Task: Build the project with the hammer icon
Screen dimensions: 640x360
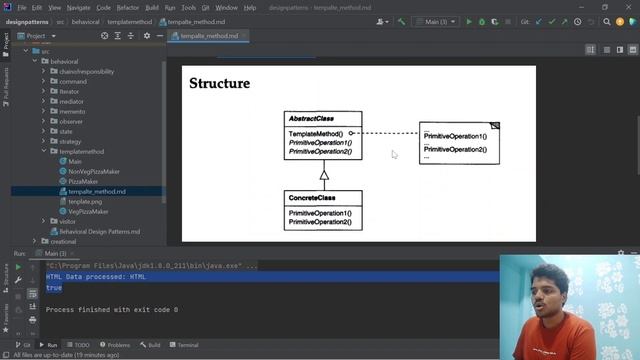Action: tap(402, 22)
